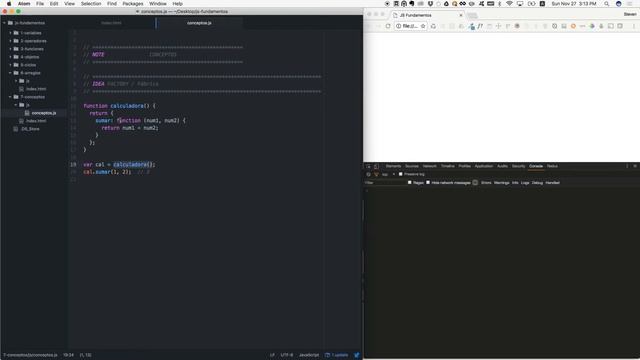Close the DevTools panel with its X
The height and width of the screenshot is (360, 640).
[x=635, y=166]
